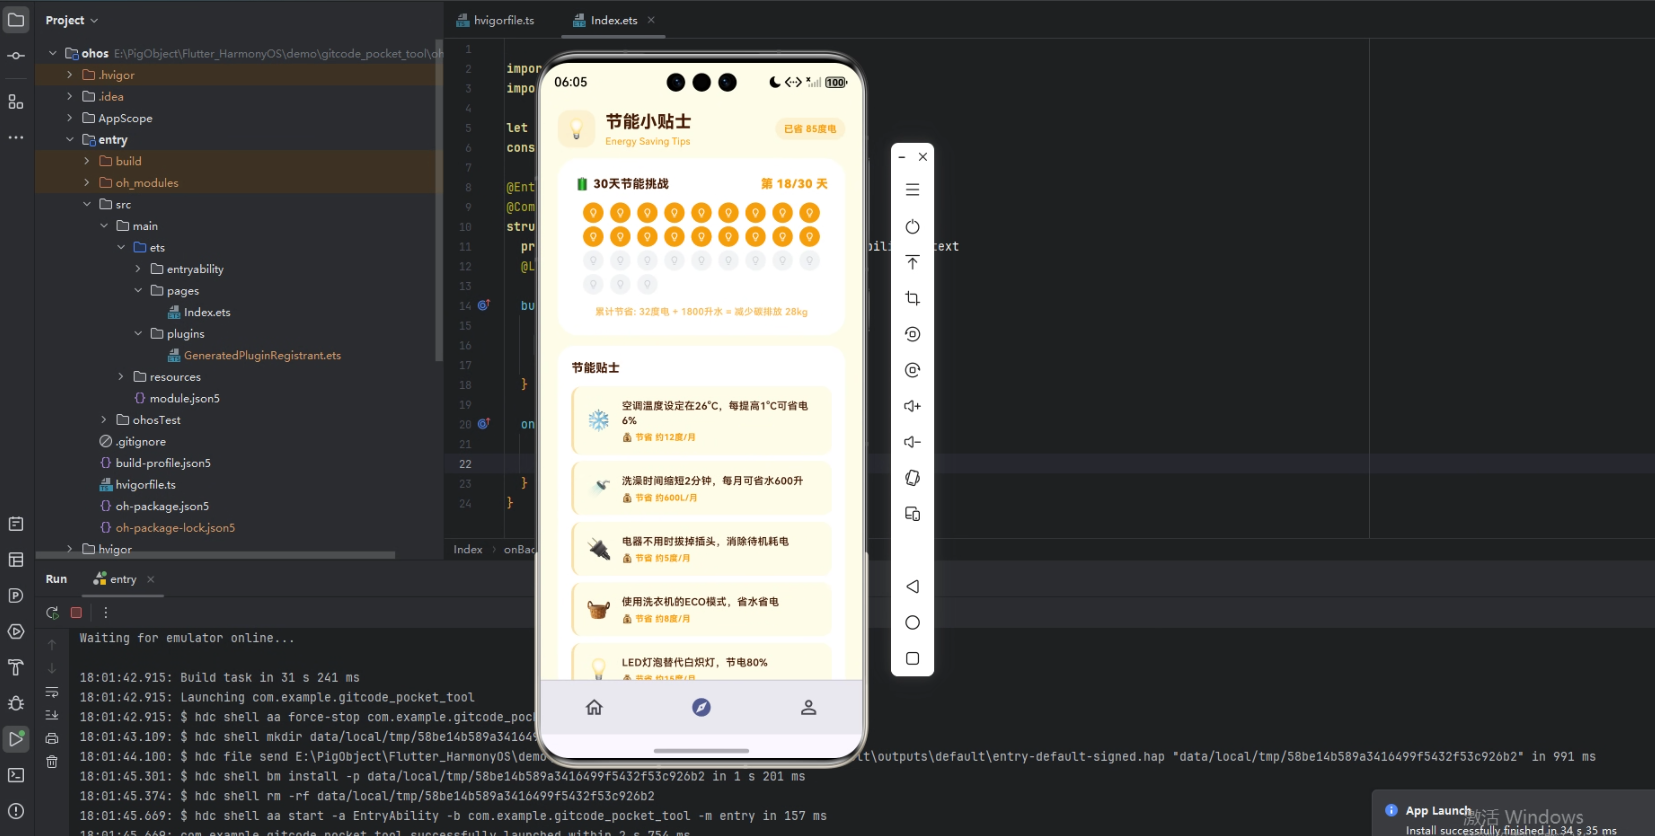Image resolution: width=1655 pixels, height=836 pixels.
Task: Open emulator multi-screen icon
Action: click(912, 514)
